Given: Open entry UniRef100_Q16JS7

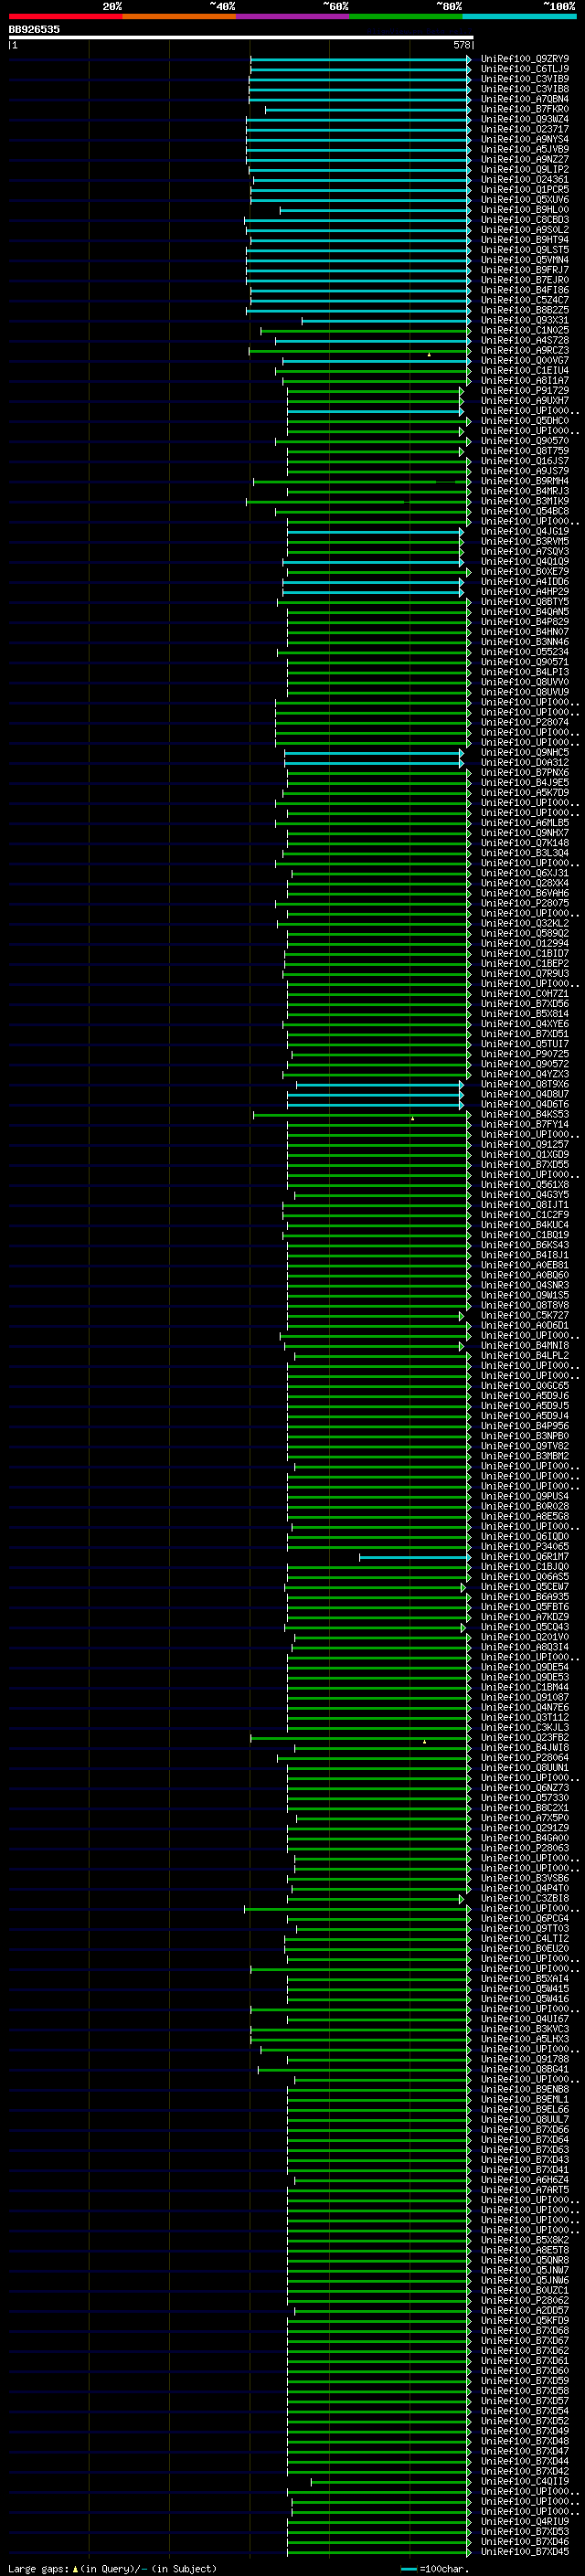Looking at the screenshot, I should pyautogui.click(x=525, y=461).
